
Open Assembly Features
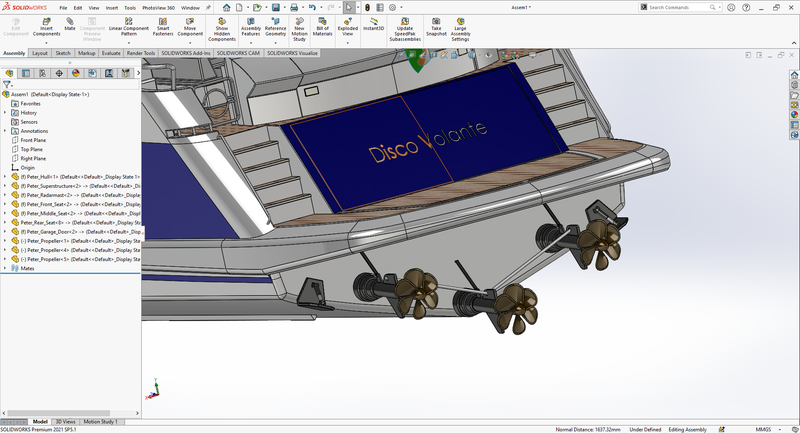click(251, 27)
